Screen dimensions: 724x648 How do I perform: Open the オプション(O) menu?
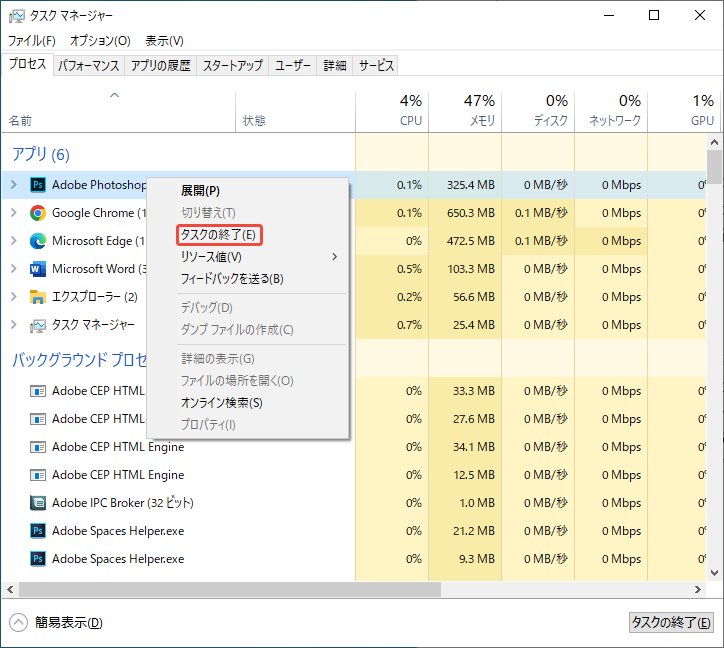click(100, 41)
